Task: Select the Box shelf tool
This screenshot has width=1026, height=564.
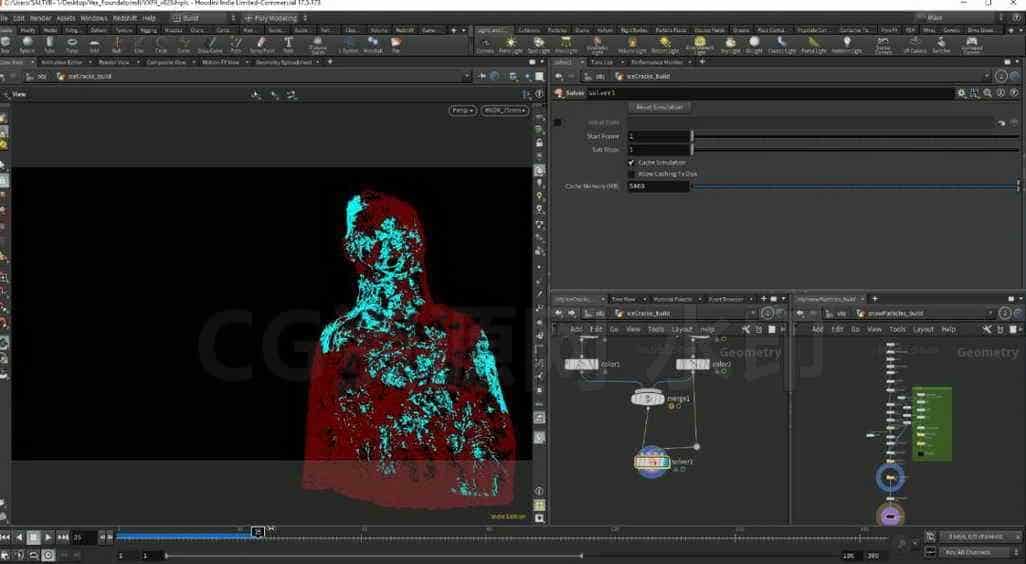Action: click(5, 44)
